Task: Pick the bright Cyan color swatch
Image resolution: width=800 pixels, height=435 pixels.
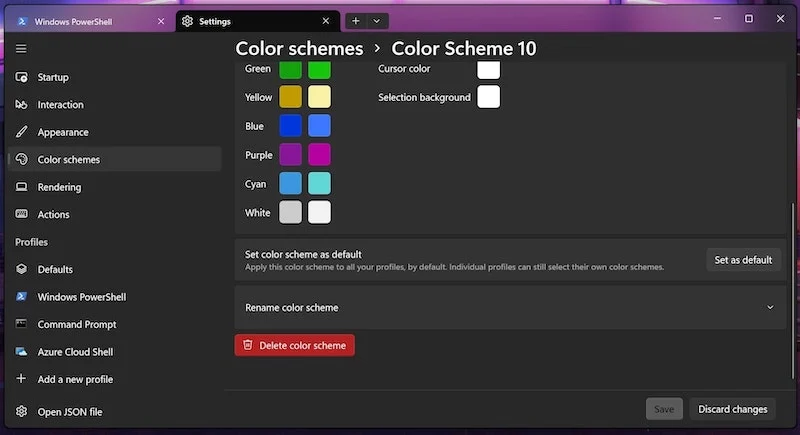Action: pos(319,184)
